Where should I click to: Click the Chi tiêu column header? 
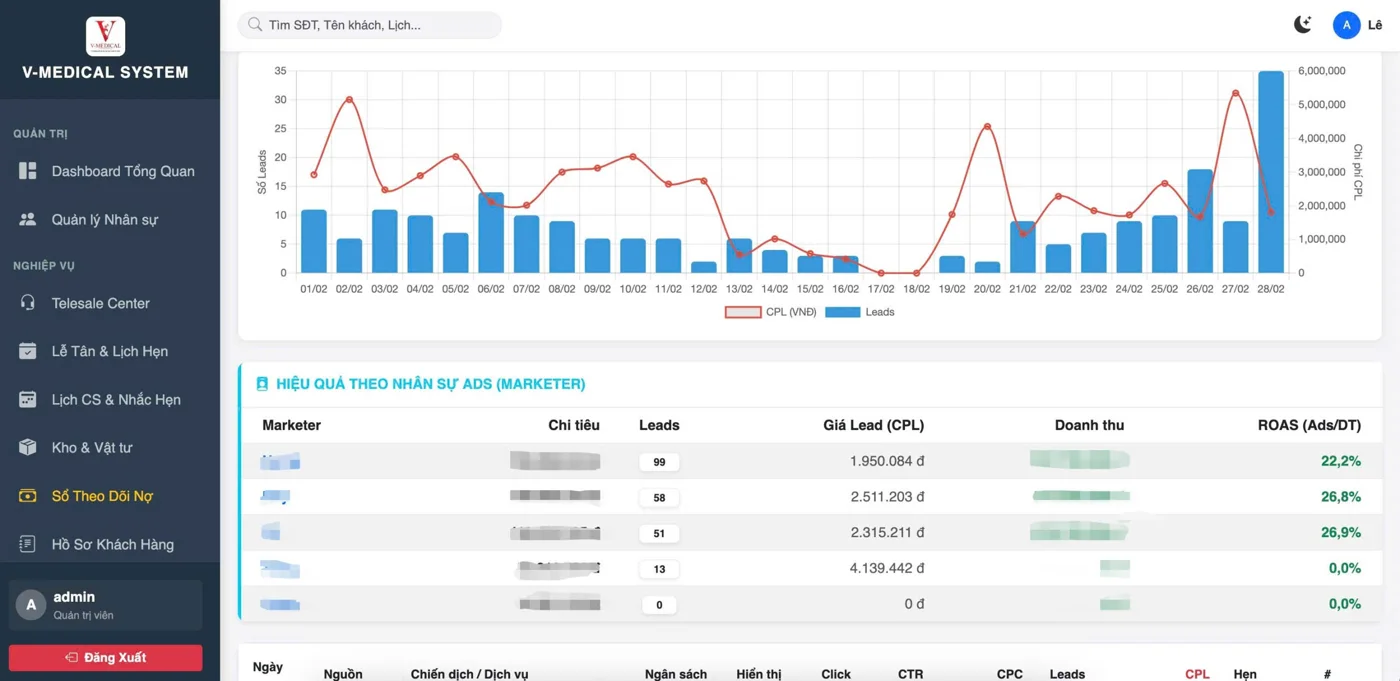click(574, 425)
